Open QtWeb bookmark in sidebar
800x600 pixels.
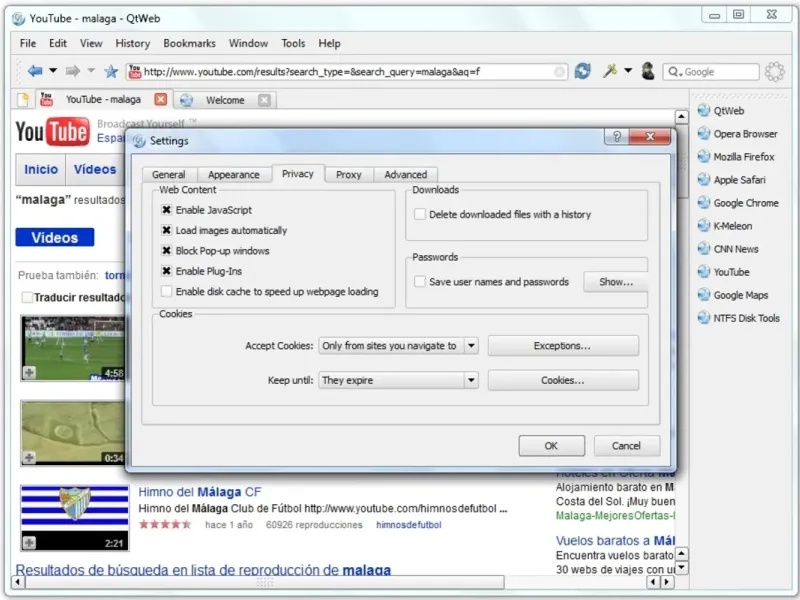pos(721,111)
